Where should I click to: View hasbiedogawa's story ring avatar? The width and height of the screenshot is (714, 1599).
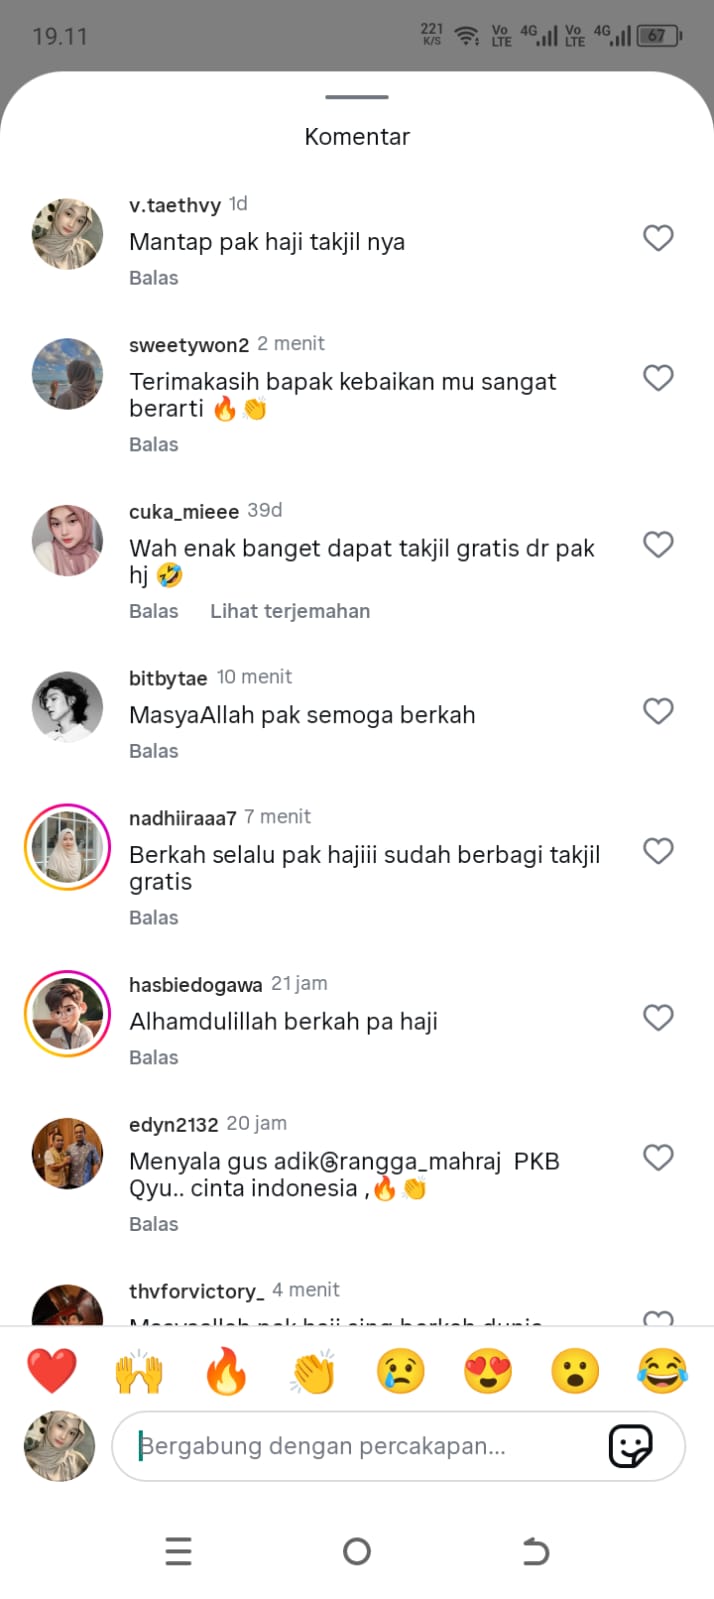point(67,1013)
